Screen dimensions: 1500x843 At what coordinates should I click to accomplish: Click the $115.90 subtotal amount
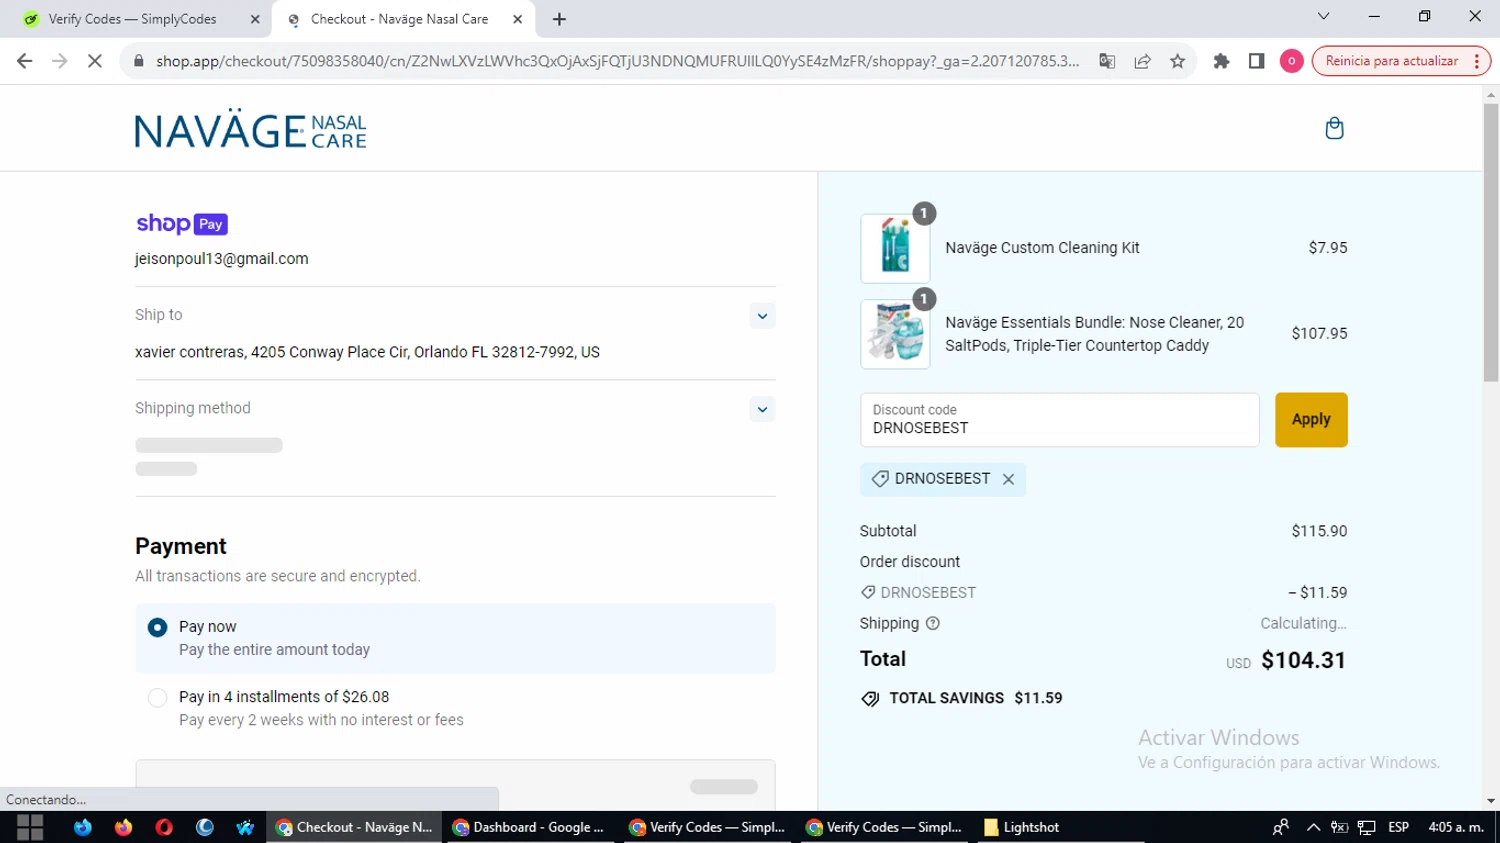pyautogui.click(x=1319, y=531)
